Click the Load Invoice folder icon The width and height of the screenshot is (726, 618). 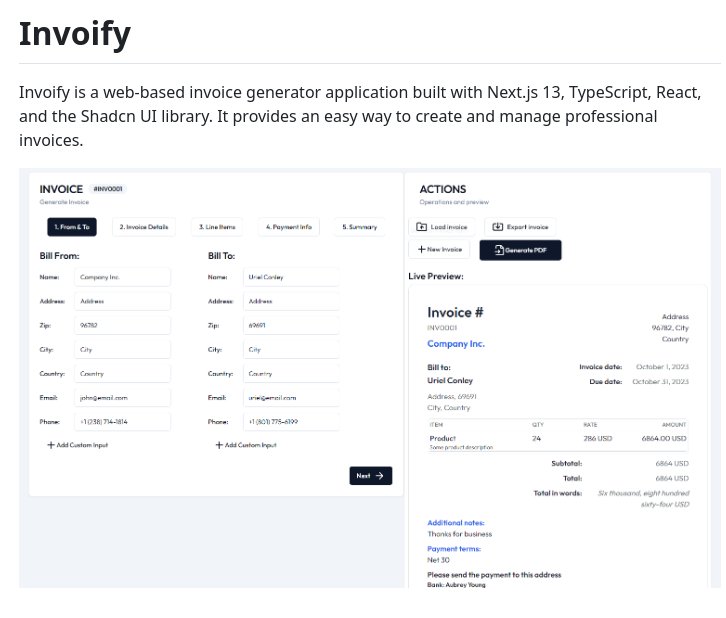click(422, 227)
